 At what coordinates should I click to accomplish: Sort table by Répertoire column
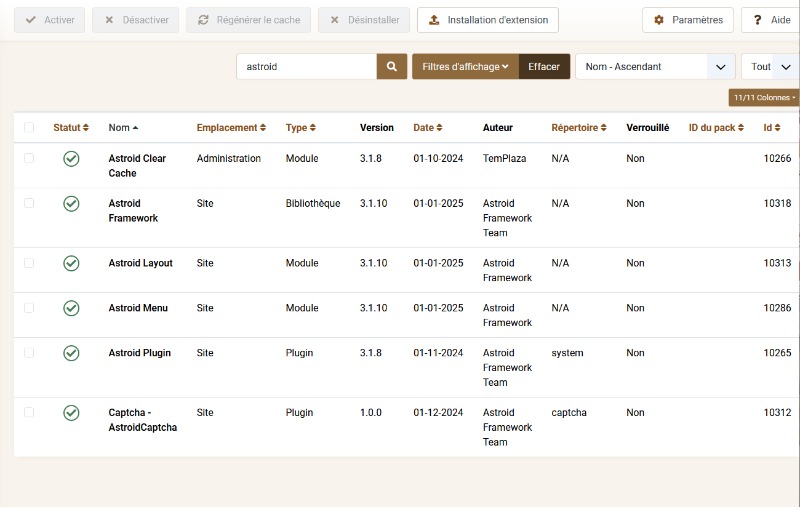tap(579, 128)
